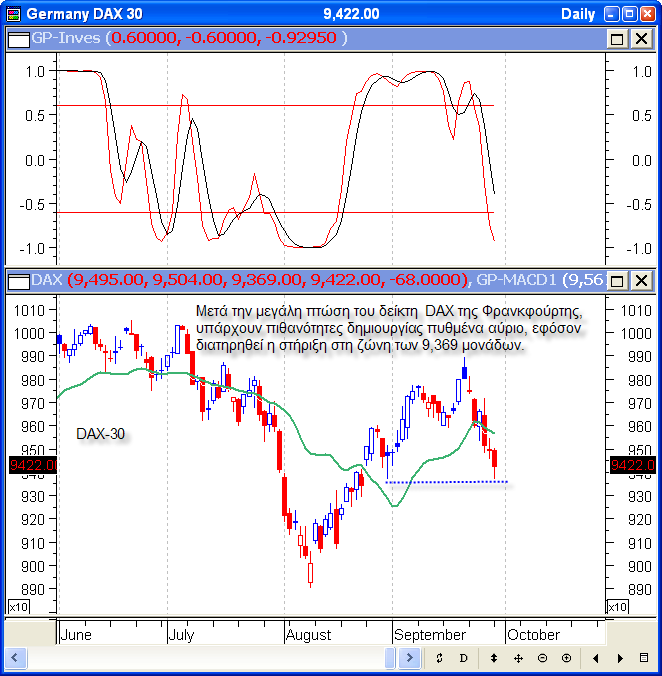Image resolution: width=662 pixels, height=676 pixels.
Task: Step chart forward with right triangle icon
Action: pyautogui.click(x=620, y=658)
